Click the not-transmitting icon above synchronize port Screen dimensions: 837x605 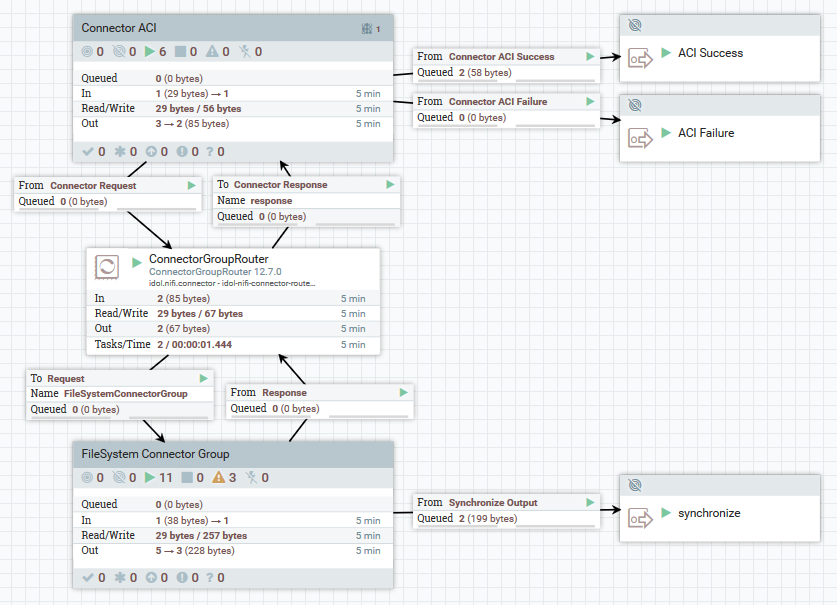pos(634,484)
